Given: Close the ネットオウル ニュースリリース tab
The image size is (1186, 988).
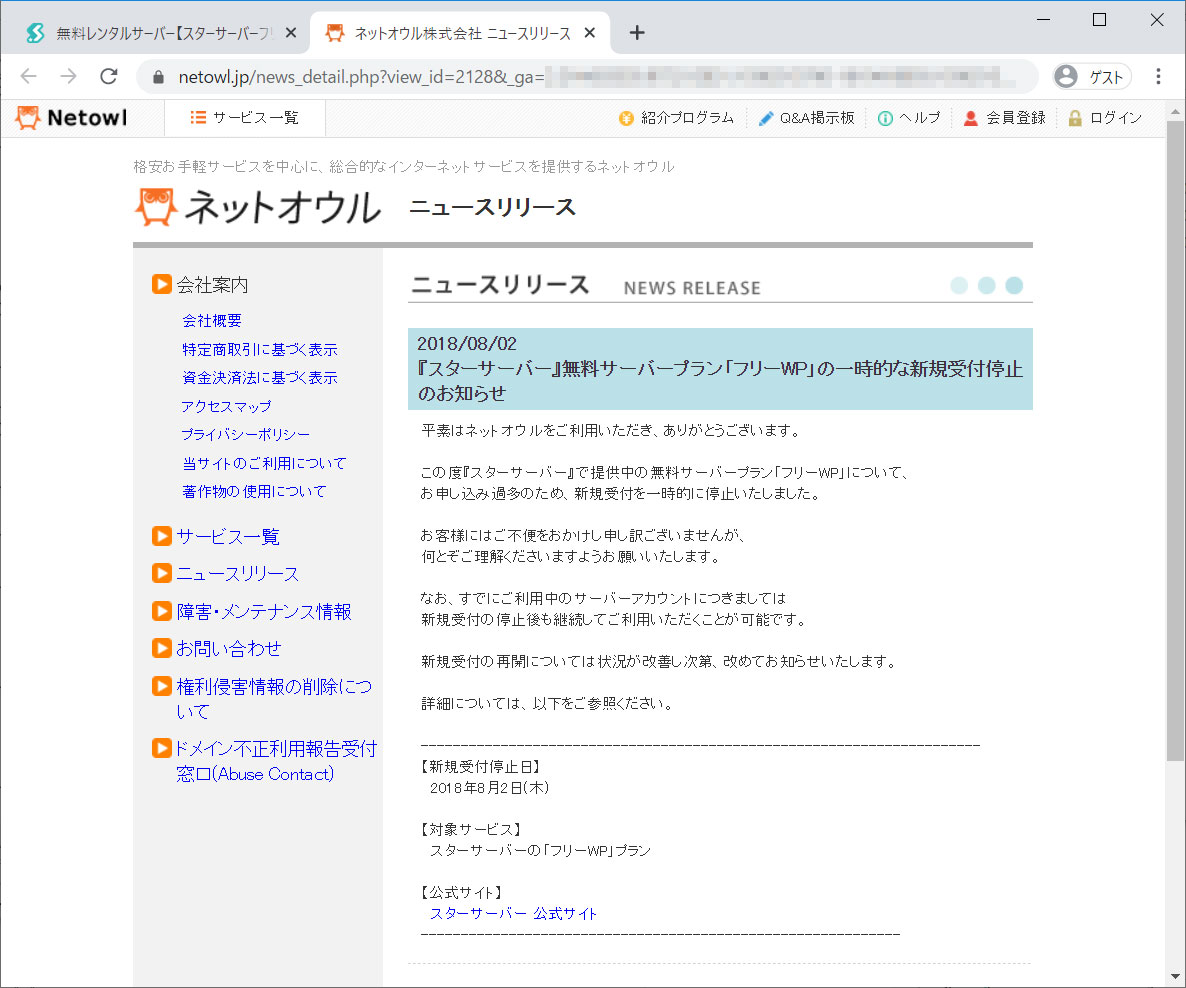Looking at the screenshot, I should pyautogui.click(x=590, y=33).
